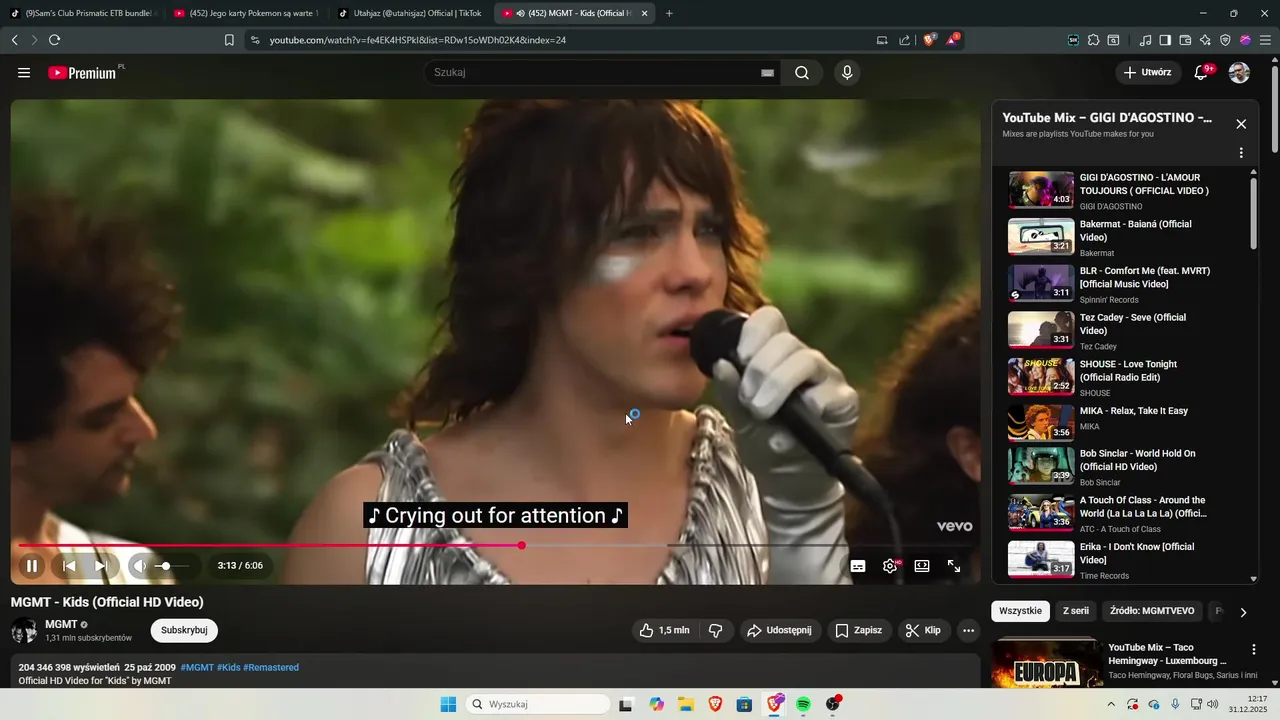Open Spotify from Windows taskbar
Screen dimensions: 1280x720
coord(803,704)
